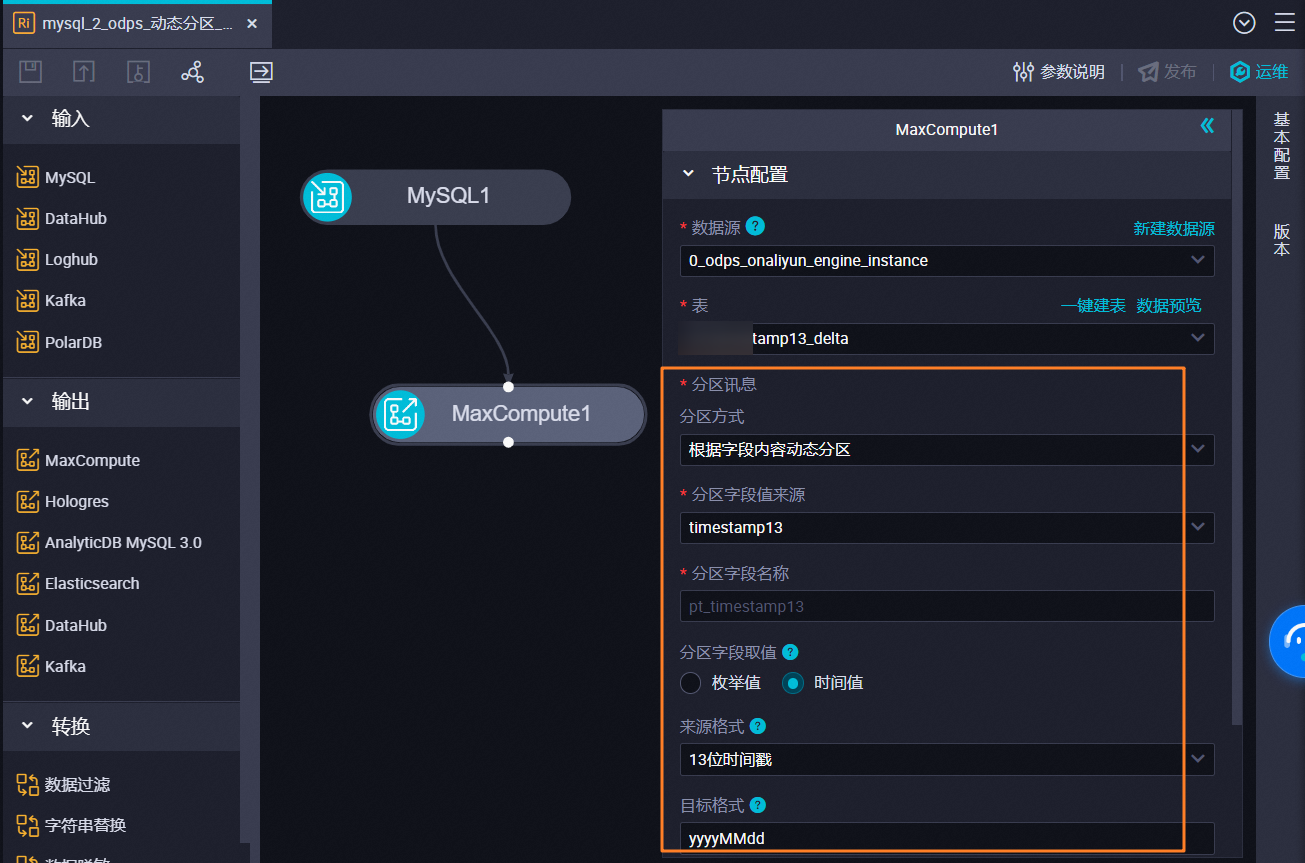Click 新建数据源 link
The width and height of the screenshot is (1305, 863).
pyautogui.click(x=1173, y=229)
